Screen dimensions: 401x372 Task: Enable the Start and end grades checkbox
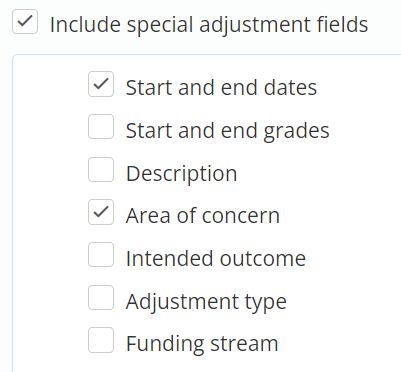[x=101, y=127]
